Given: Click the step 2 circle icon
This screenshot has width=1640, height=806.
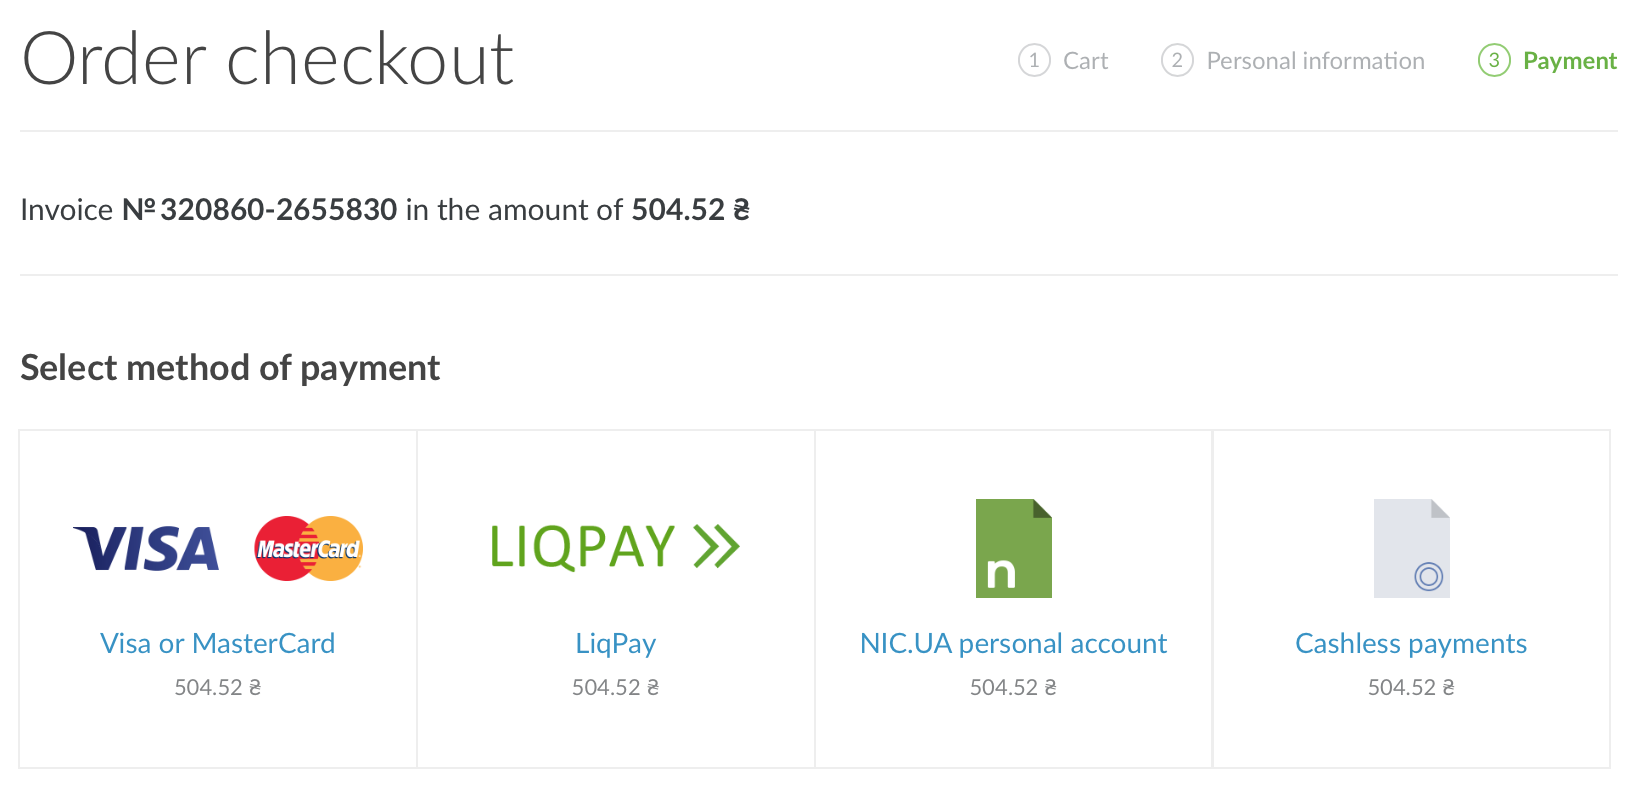Looking at the screenshot, I should click(1177, 60).
